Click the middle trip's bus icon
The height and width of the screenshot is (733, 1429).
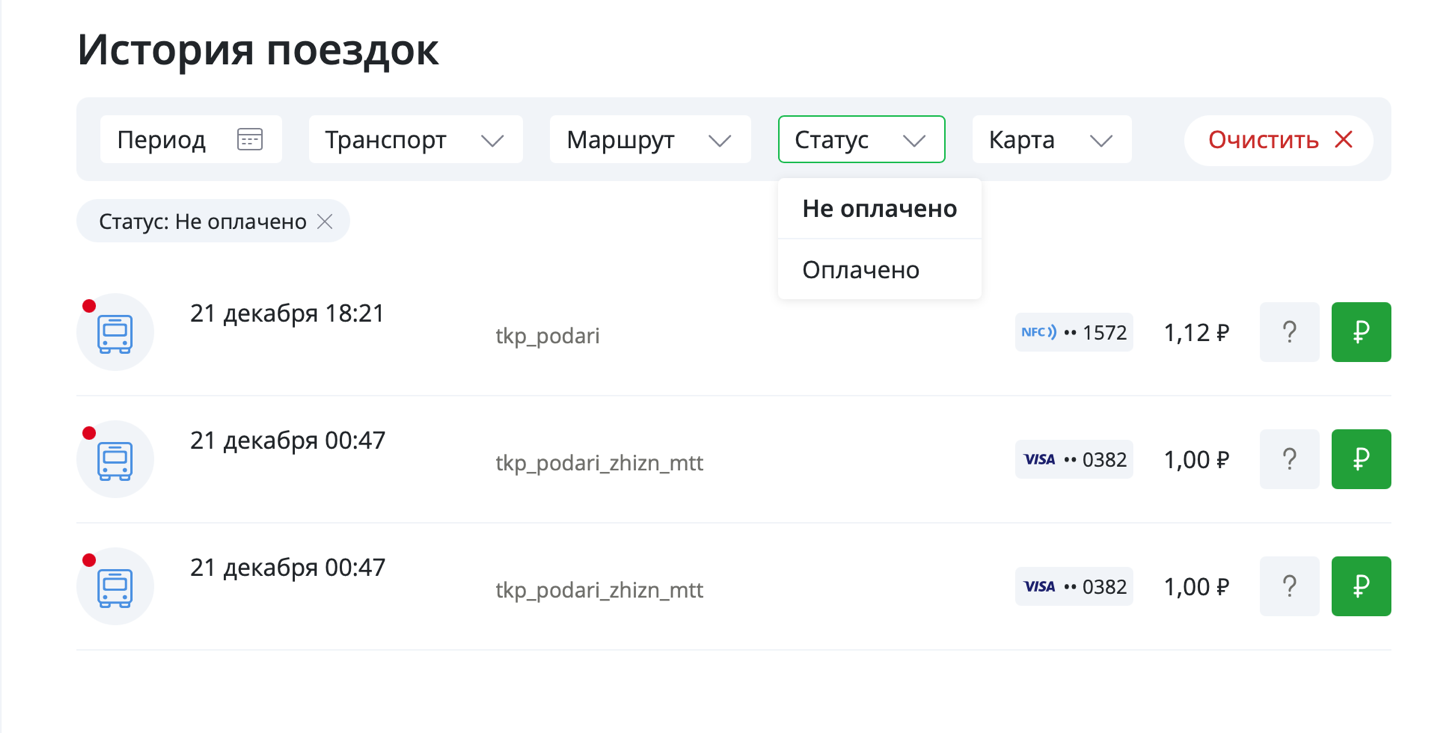(x=115, y=460)
